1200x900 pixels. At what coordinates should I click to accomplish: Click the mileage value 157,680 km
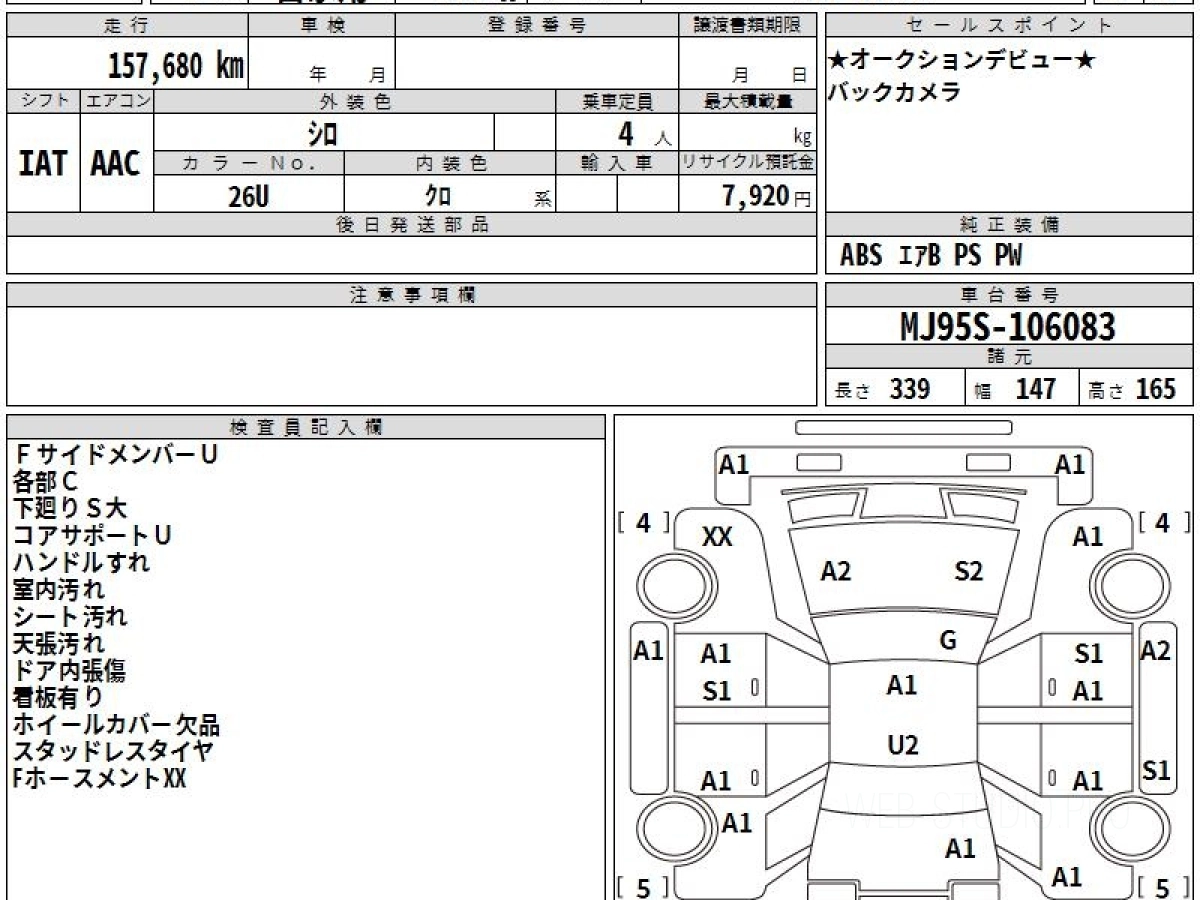(x=176, y=66)
